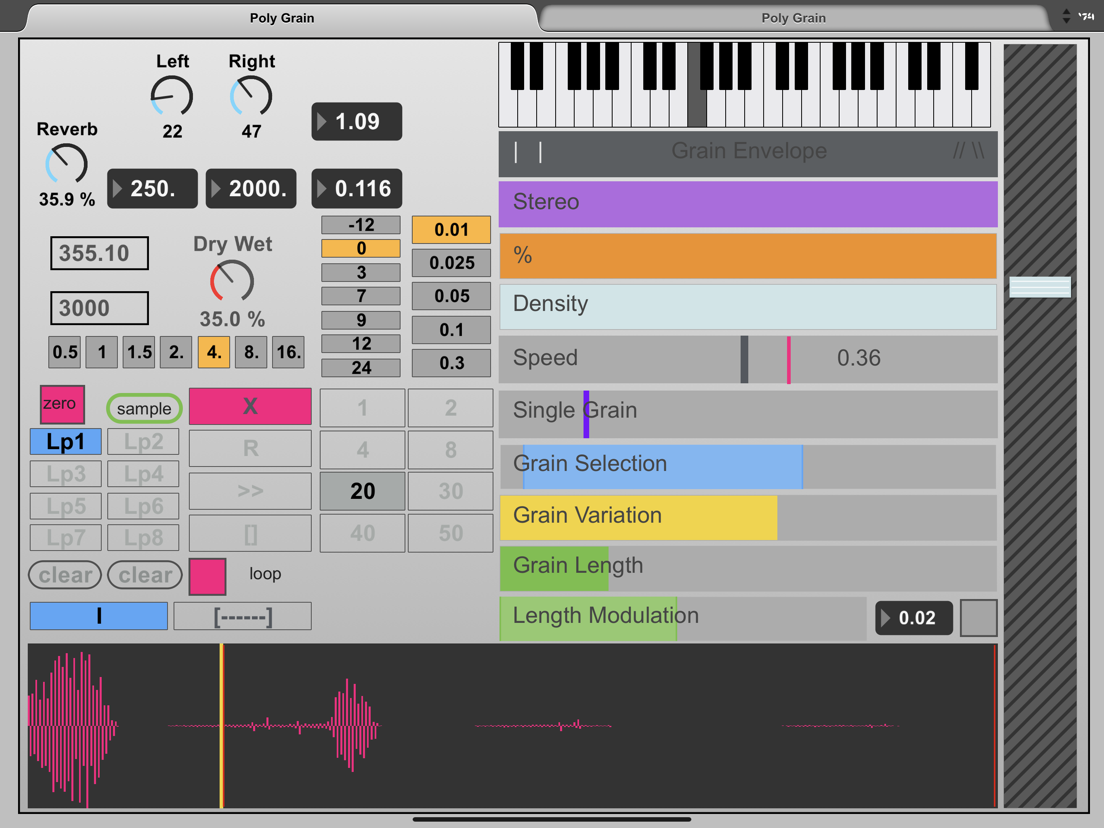Adjust the Reverb dial
1104x828 pixels.
[x=66, y=165]
